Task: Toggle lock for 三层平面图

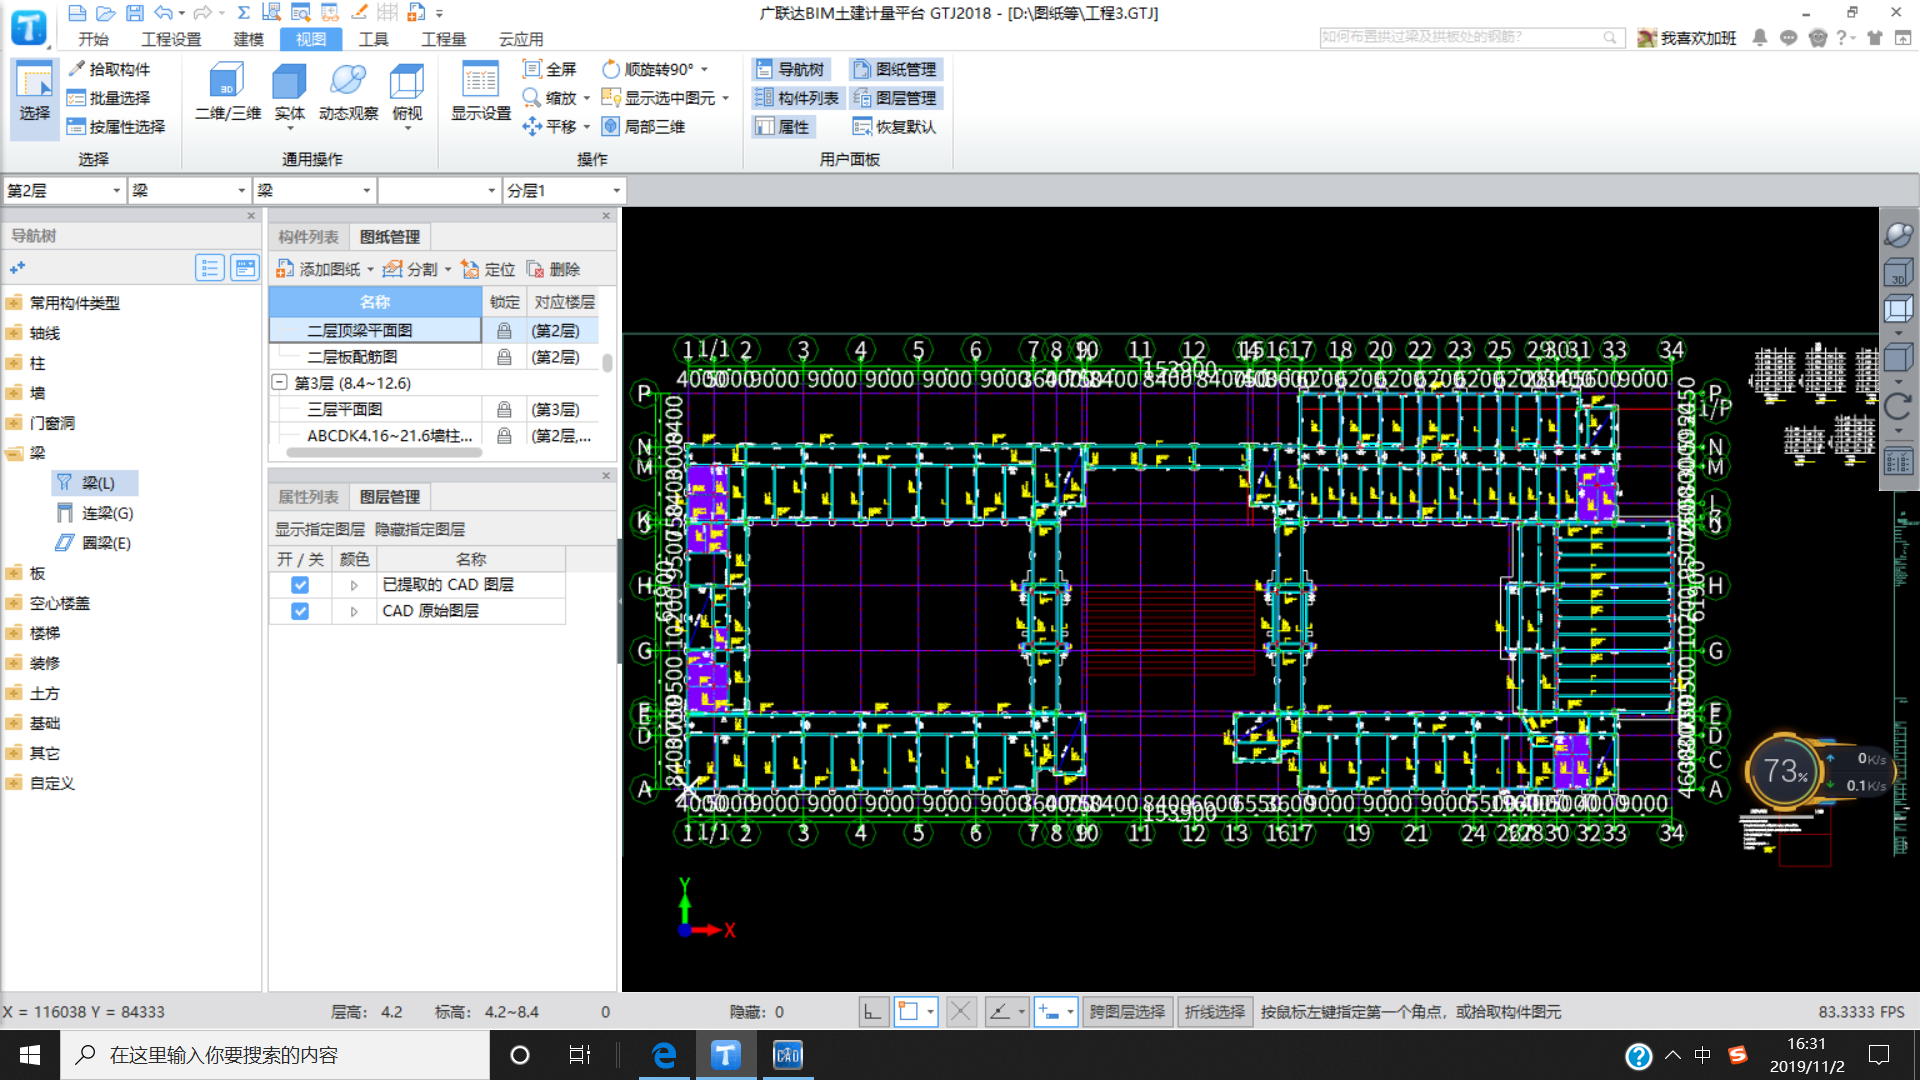Action: coord(504,409)
